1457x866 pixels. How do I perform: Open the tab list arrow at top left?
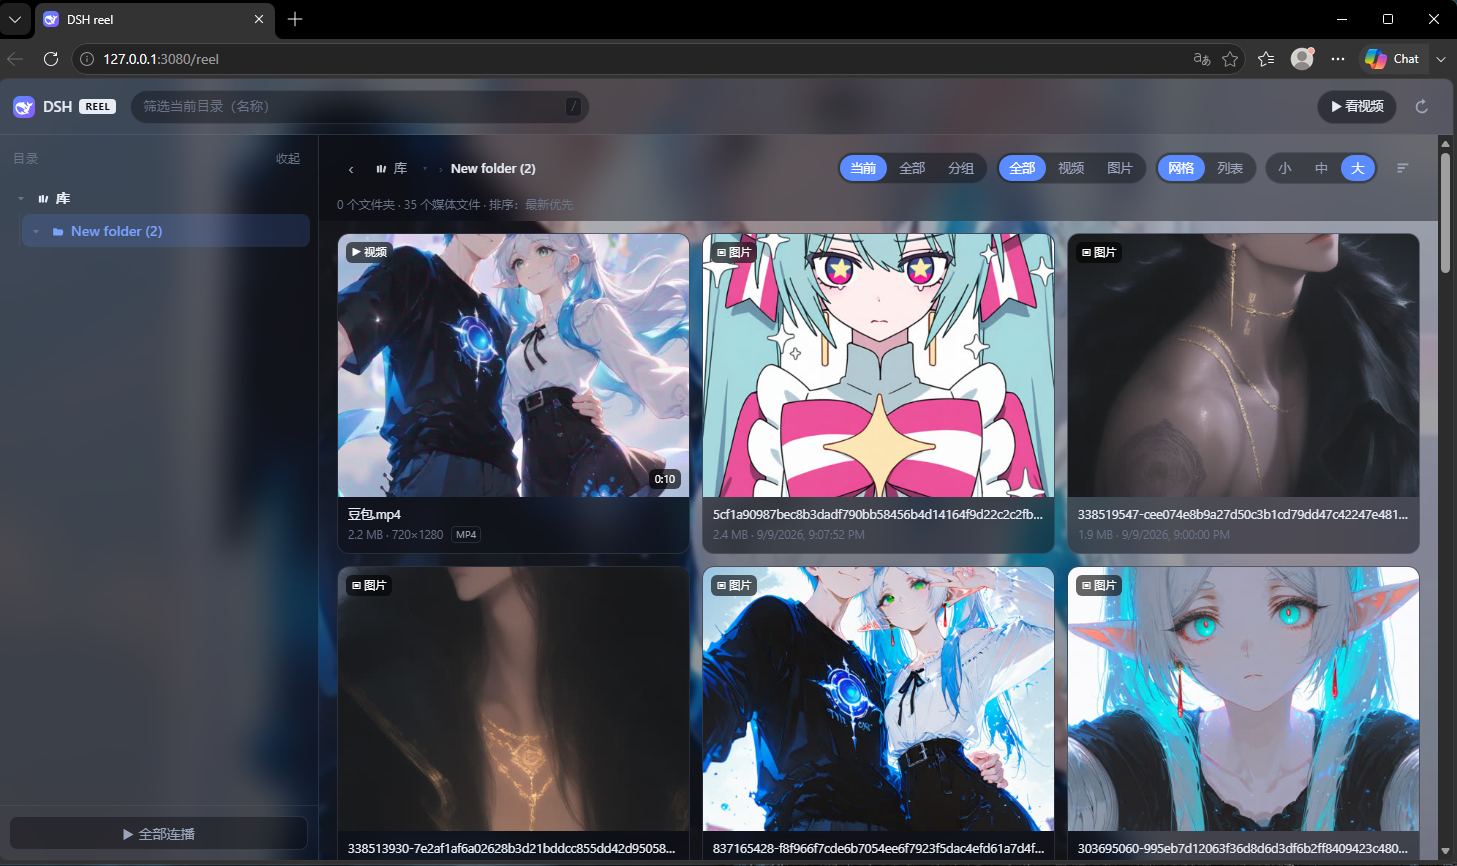(14, 19)
